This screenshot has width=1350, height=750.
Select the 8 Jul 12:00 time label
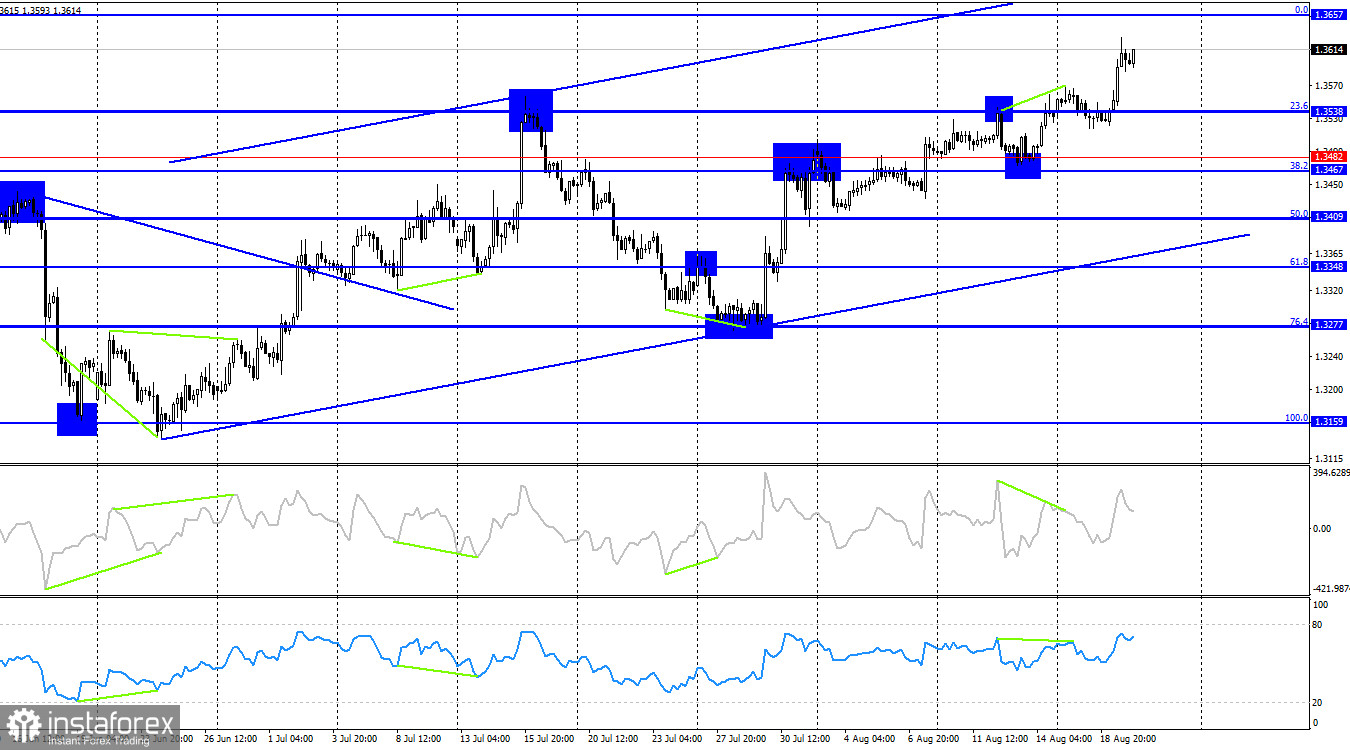pos(420,739)
